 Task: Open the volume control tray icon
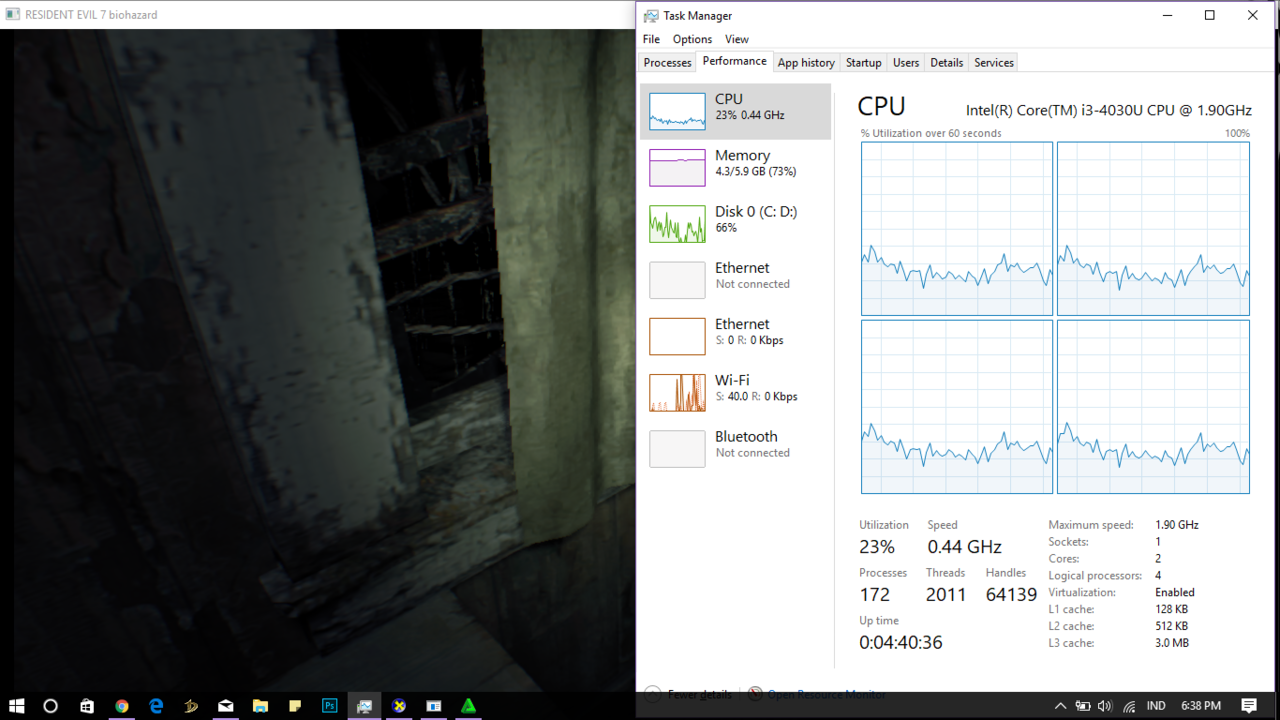(1105, 706)
